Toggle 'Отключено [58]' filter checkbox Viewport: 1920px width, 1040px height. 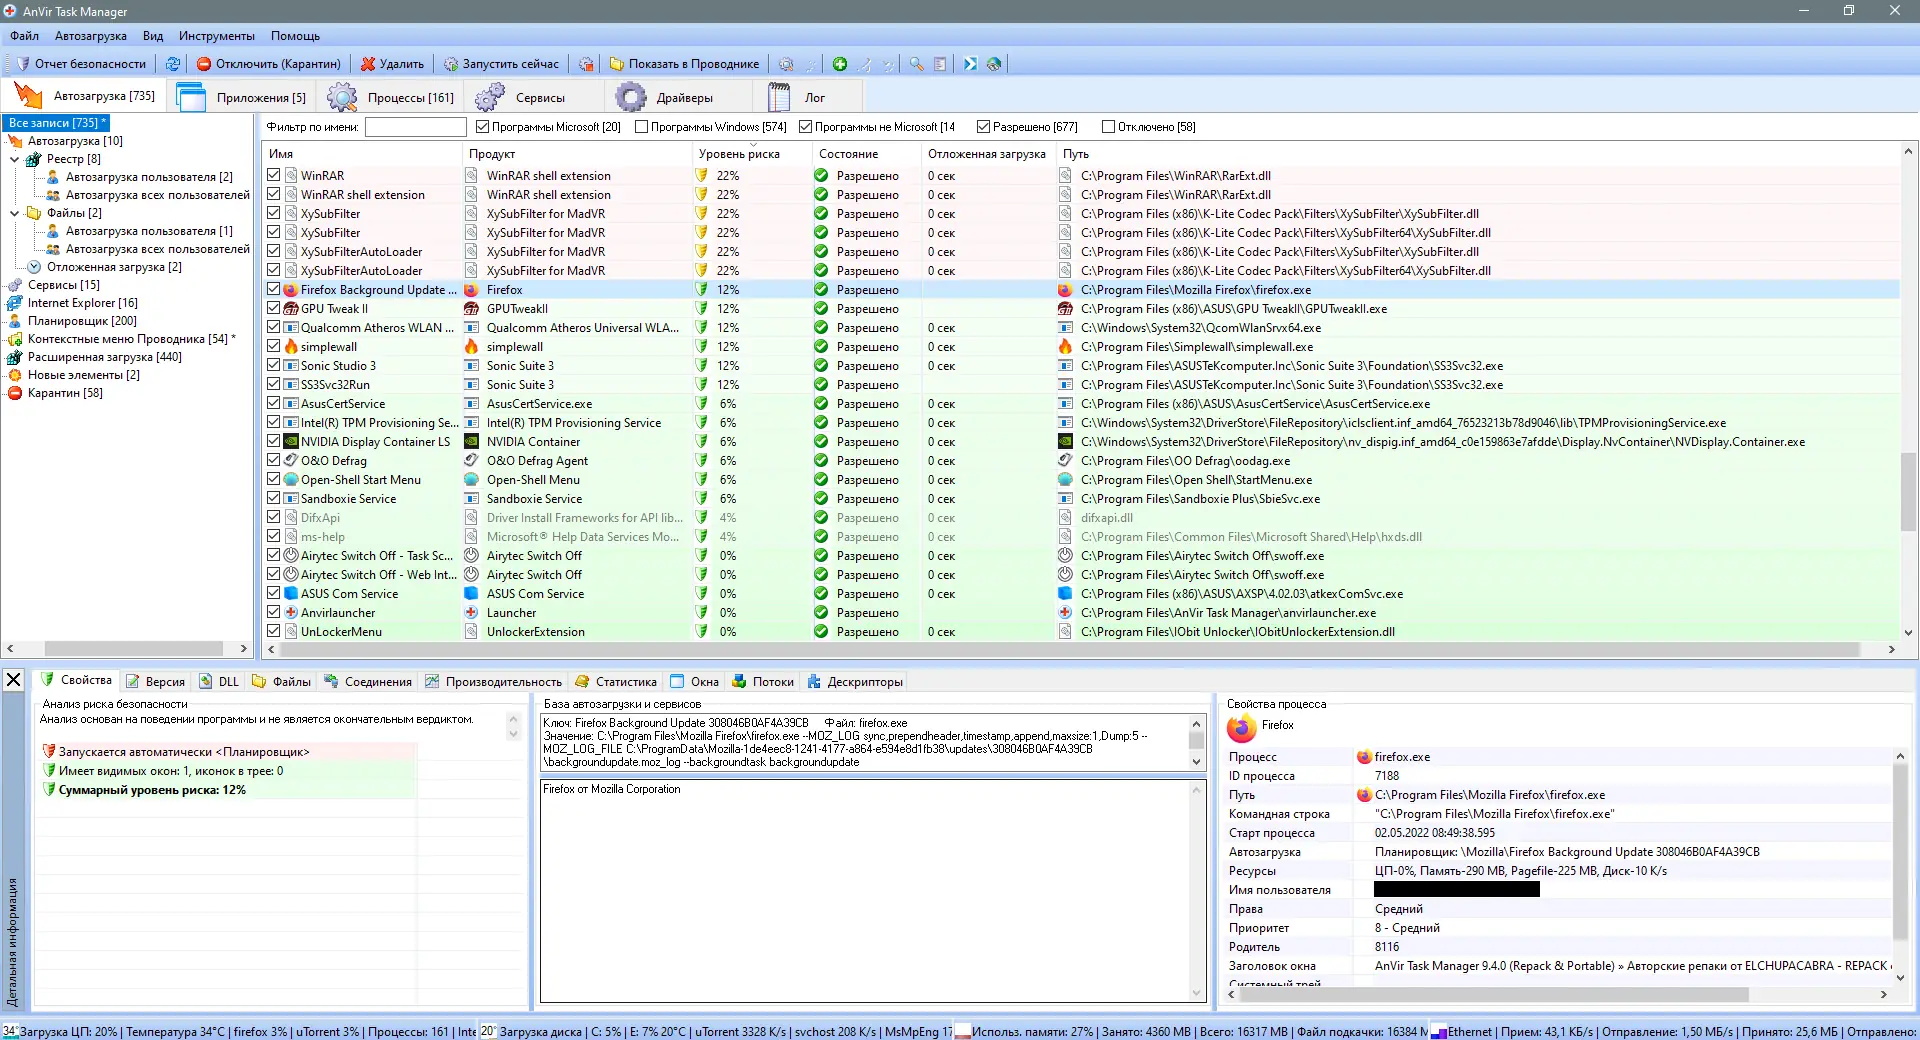(1108, 127)
